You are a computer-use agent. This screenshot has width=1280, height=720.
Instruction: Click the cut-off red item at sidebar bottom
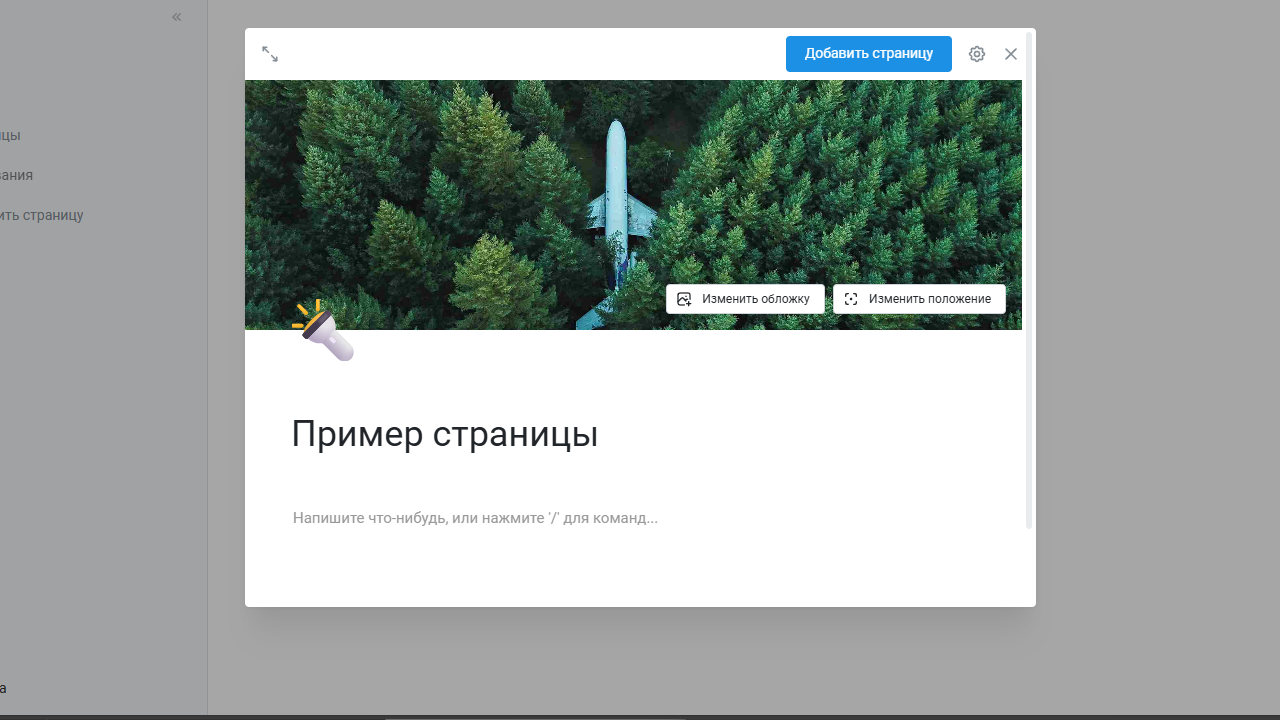tap(3, 688)
